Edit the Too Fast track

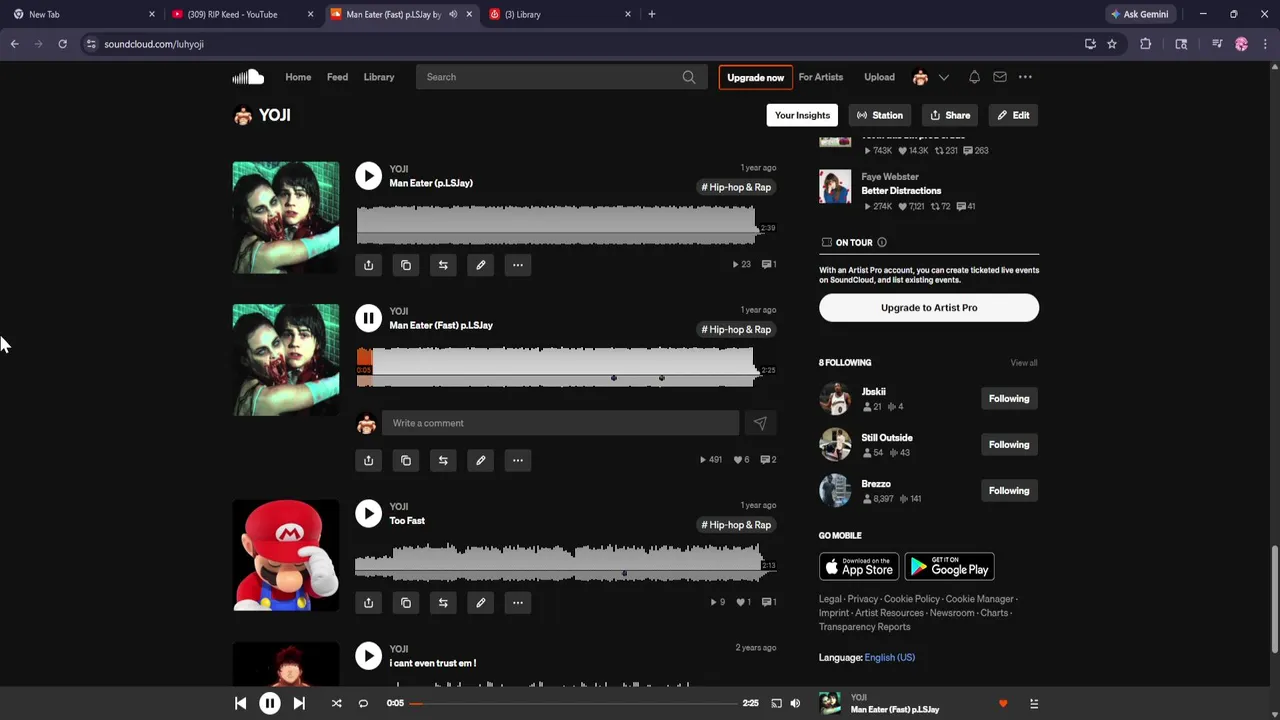point(480,603)
